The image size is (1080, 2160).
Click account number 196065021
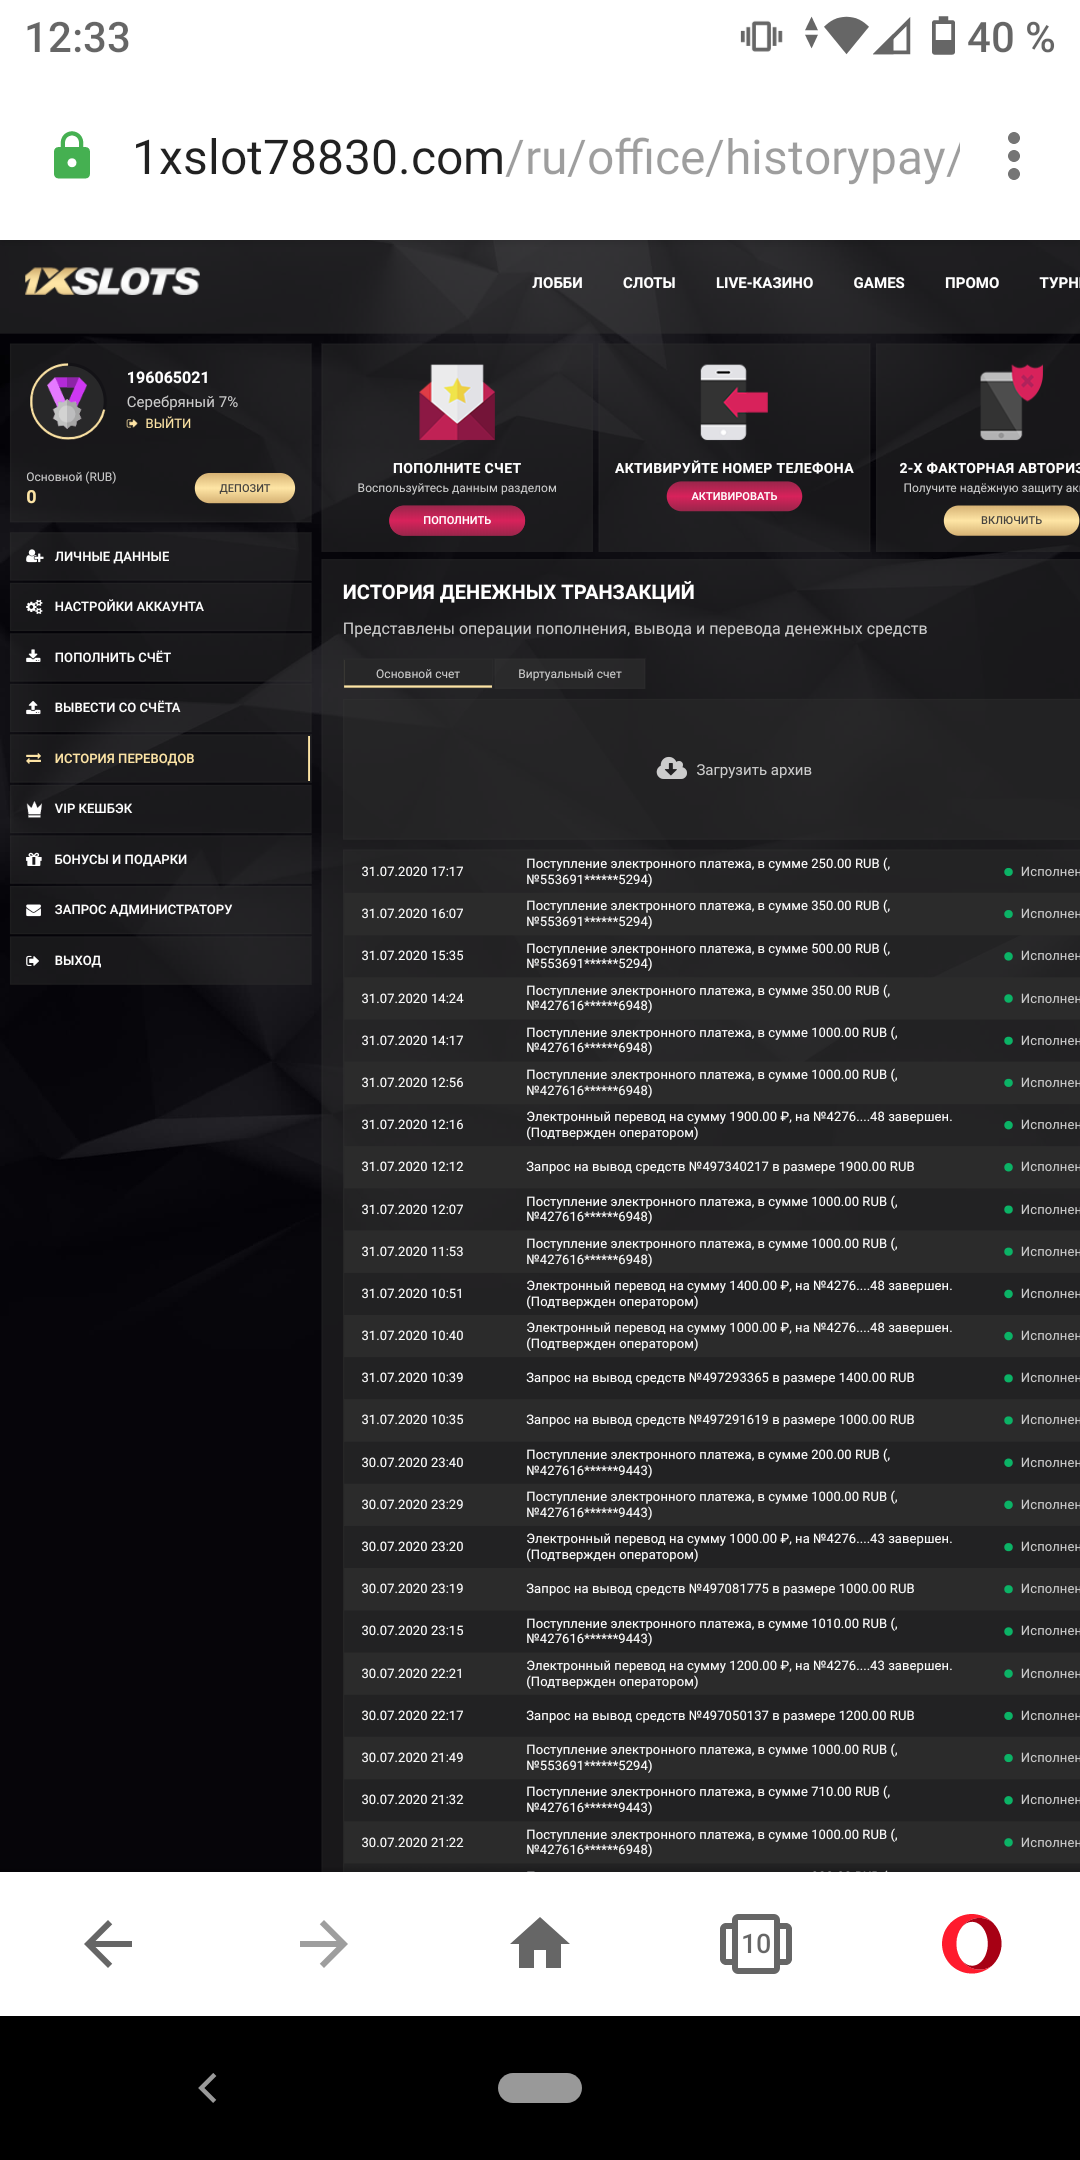point(168,378)
